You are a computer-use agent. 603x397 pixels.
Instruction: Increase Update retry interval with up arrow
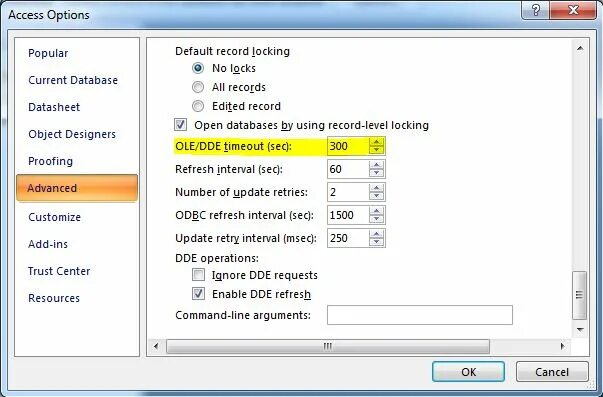376,234
